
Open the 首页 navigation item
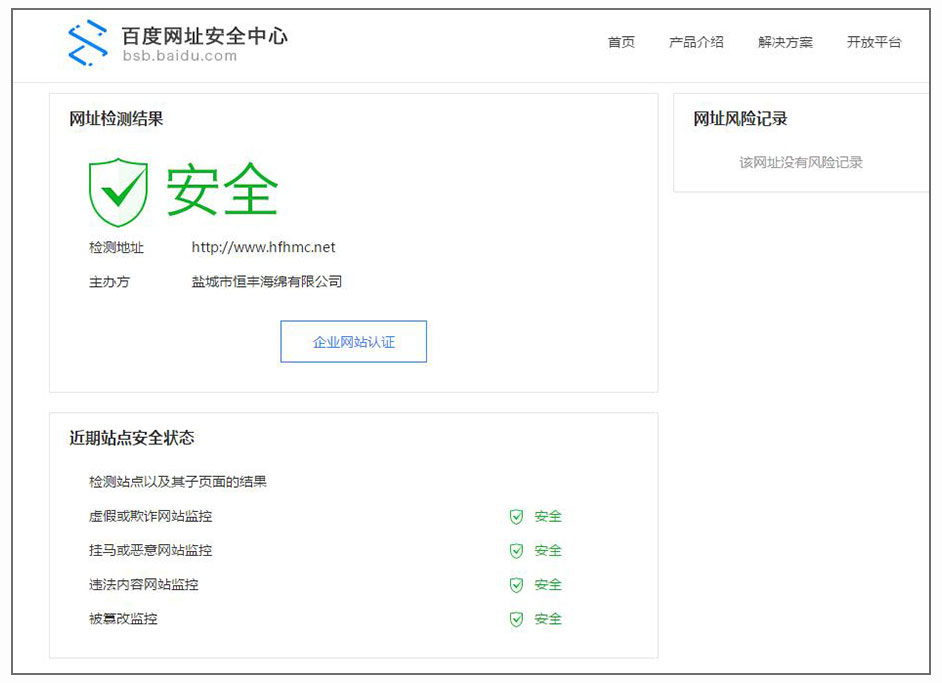coord(621,42)
